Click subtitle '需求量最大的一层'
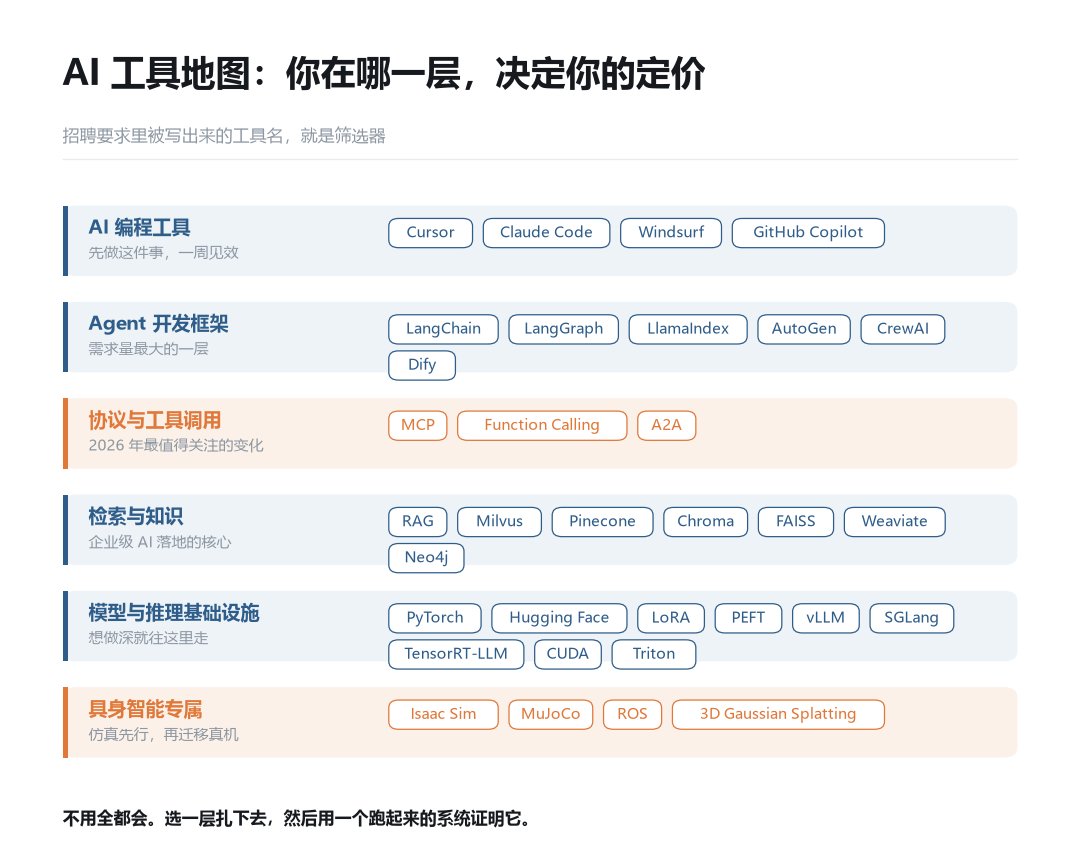Viewport: 1080px width, 860px height. point(148,349)
